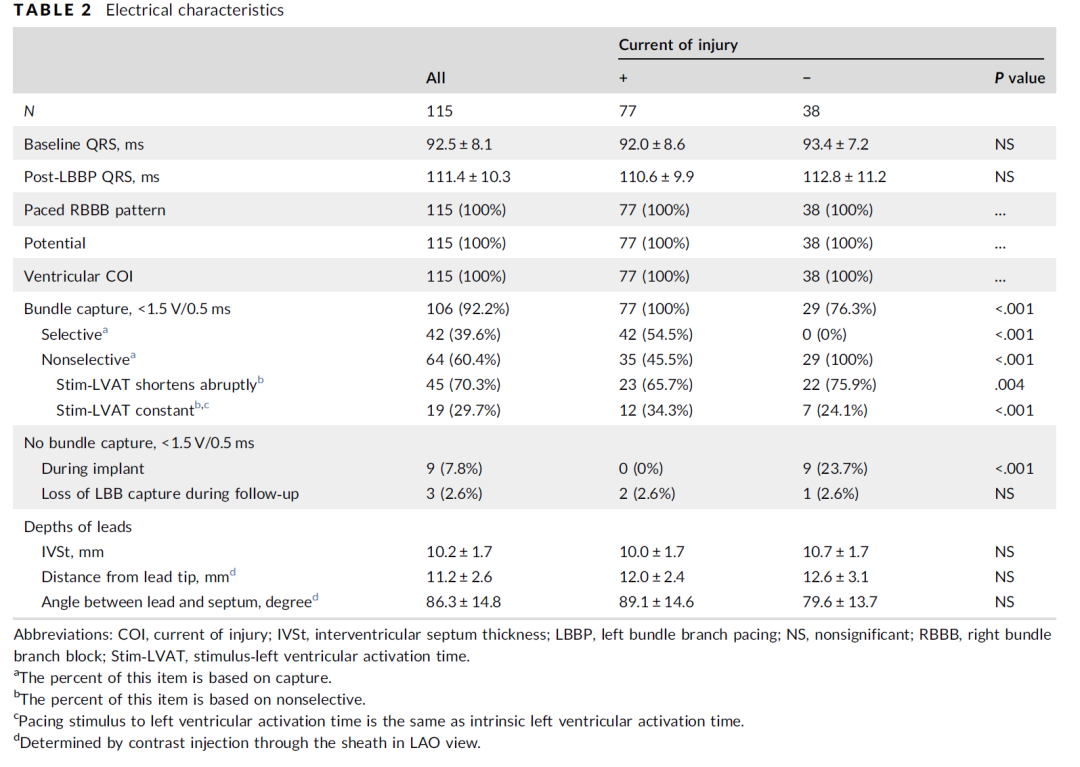Select the "Post-LBBP QRS, ms" row label
The height and width of the screenshot is (767, 1080).
[92, 177]
